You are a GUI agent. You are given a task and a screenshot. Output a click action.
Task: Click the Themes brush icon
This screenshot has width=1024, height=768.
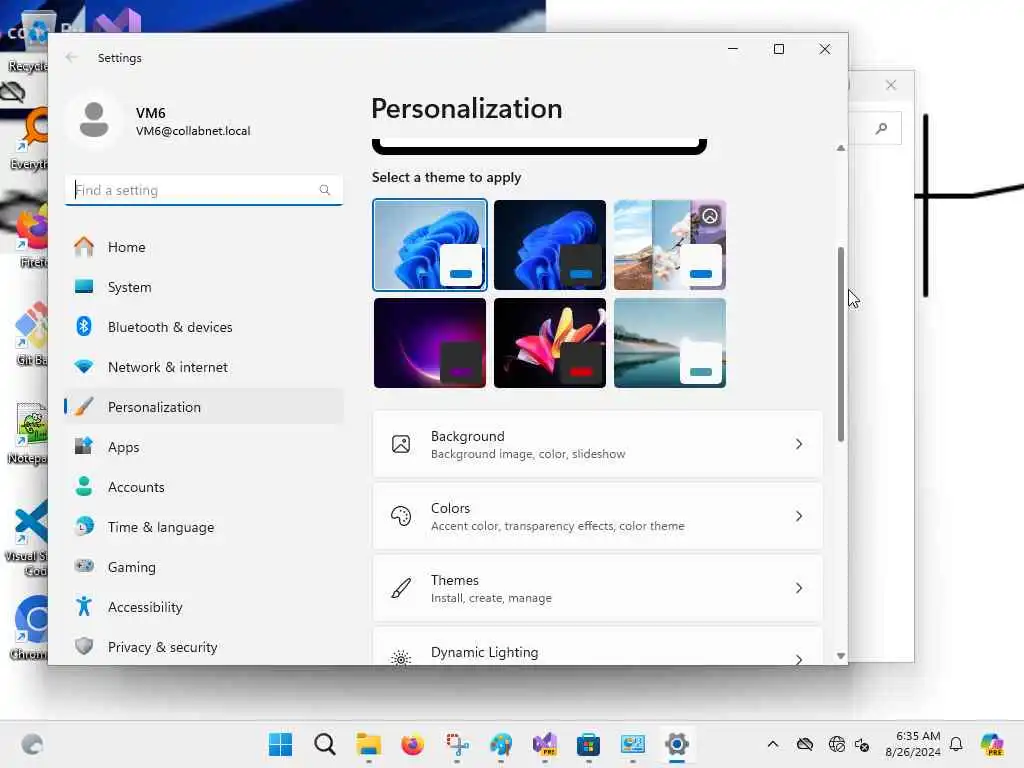pos(401,588)
